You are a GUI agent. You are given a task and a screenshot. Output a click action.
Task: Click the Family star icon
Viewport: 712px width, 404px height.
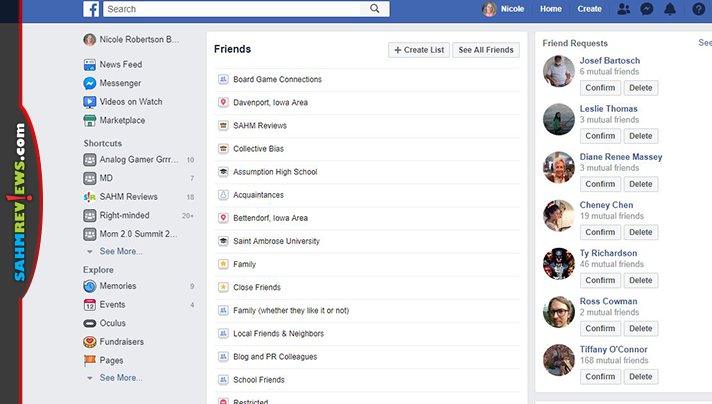click(223, 264)
